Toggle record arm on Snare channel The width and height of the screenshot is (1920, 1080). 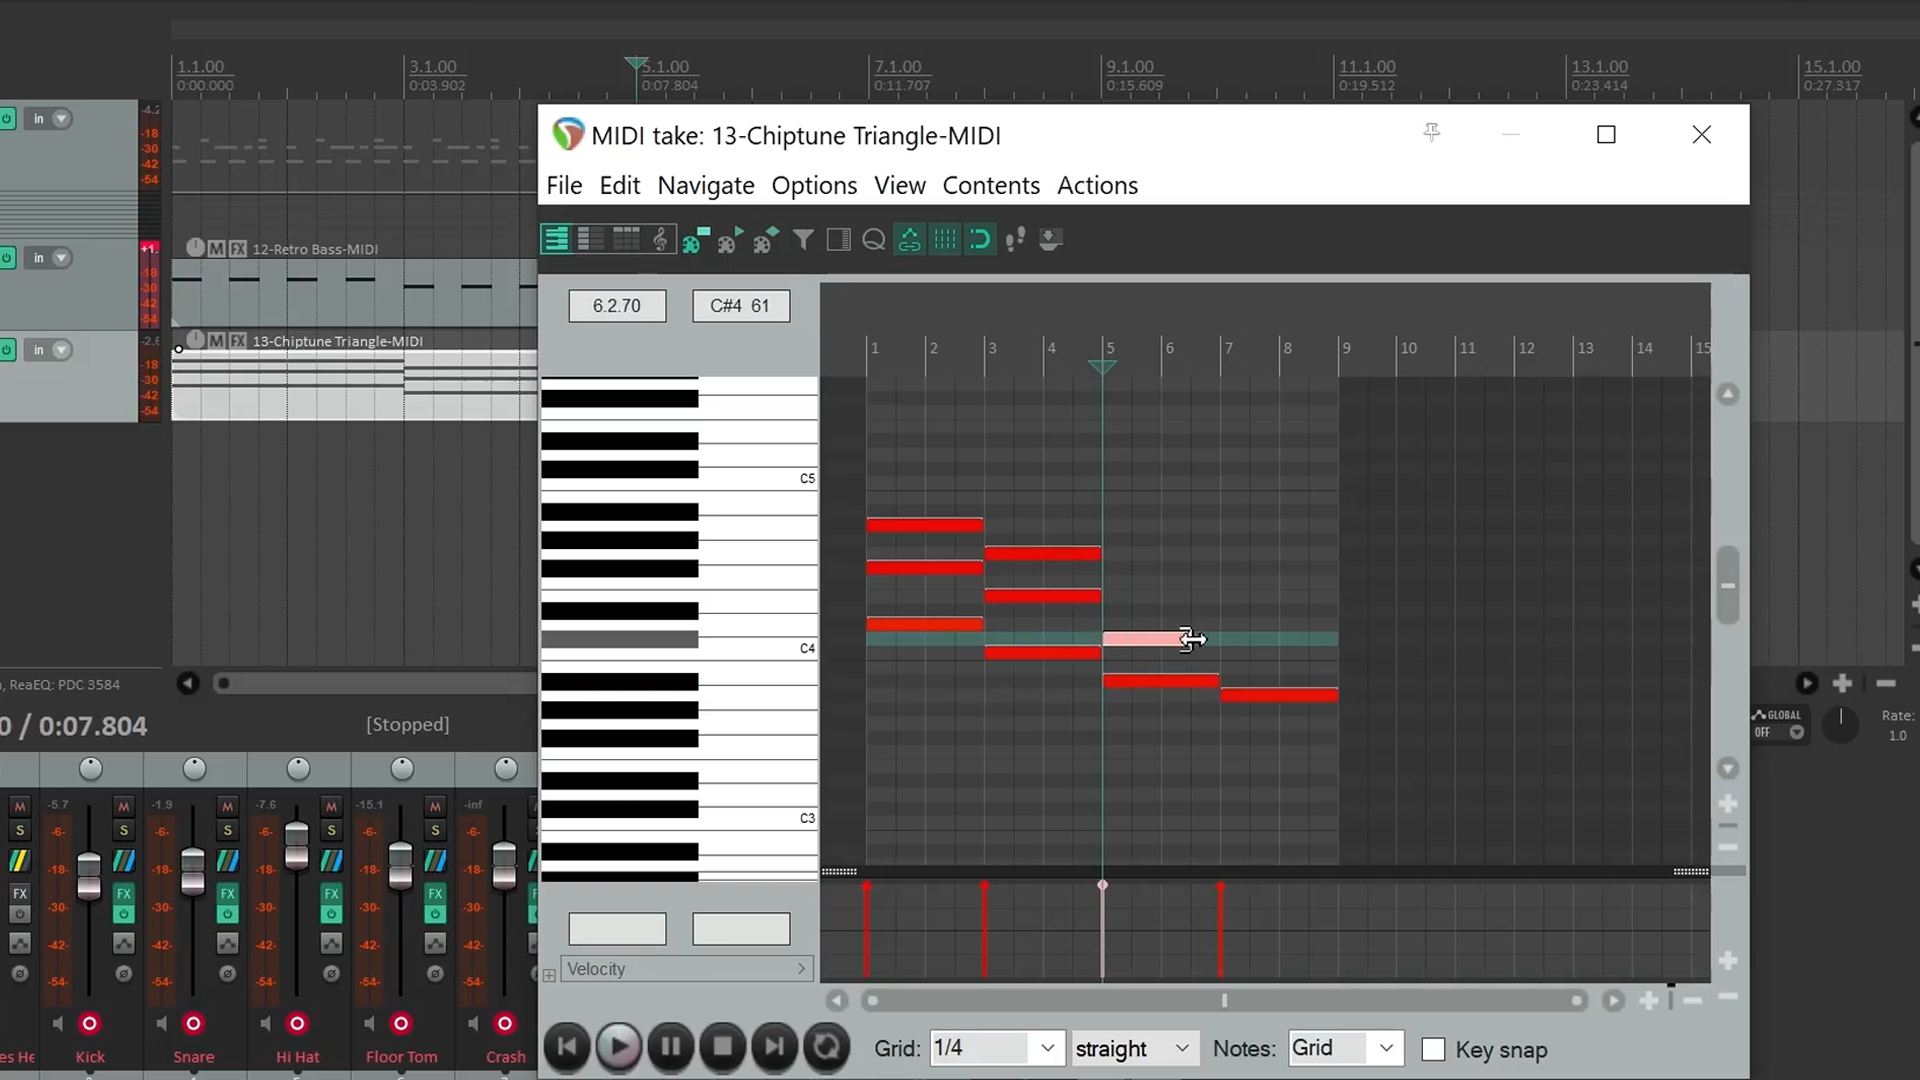click(193, 1023)
